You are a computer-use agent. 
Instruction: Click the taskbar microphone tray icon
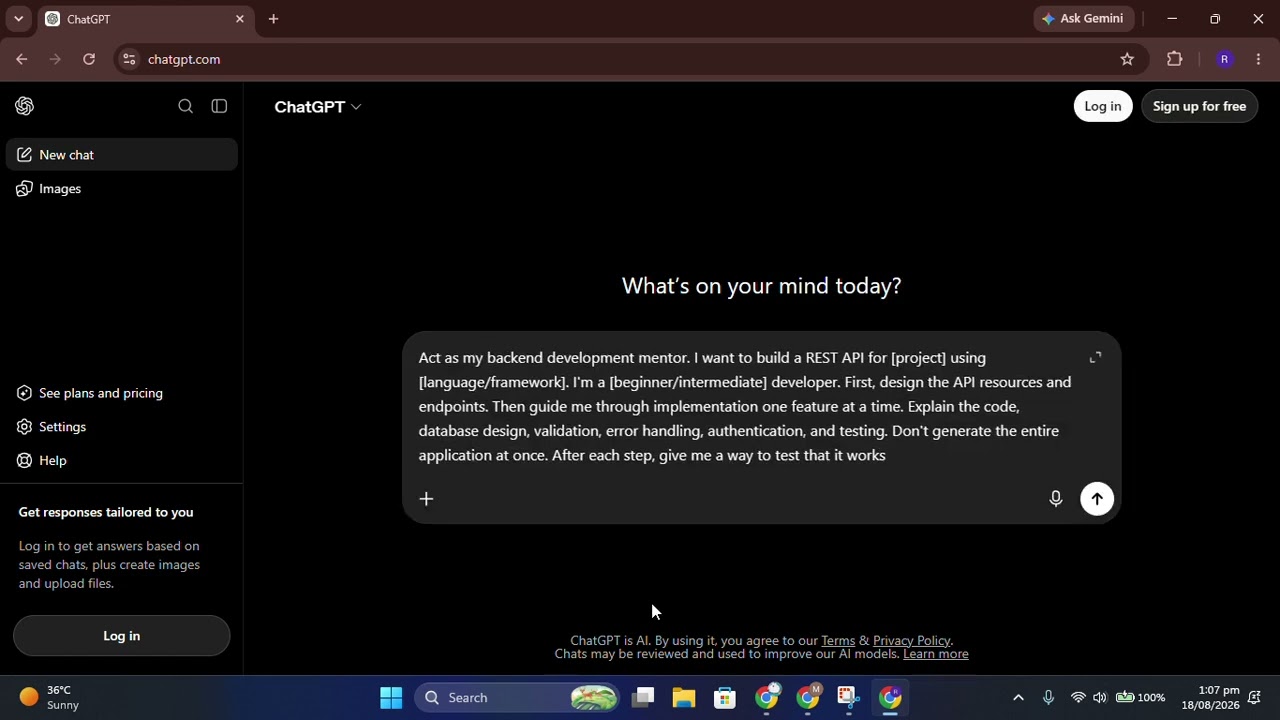[x=1048, y=698]
